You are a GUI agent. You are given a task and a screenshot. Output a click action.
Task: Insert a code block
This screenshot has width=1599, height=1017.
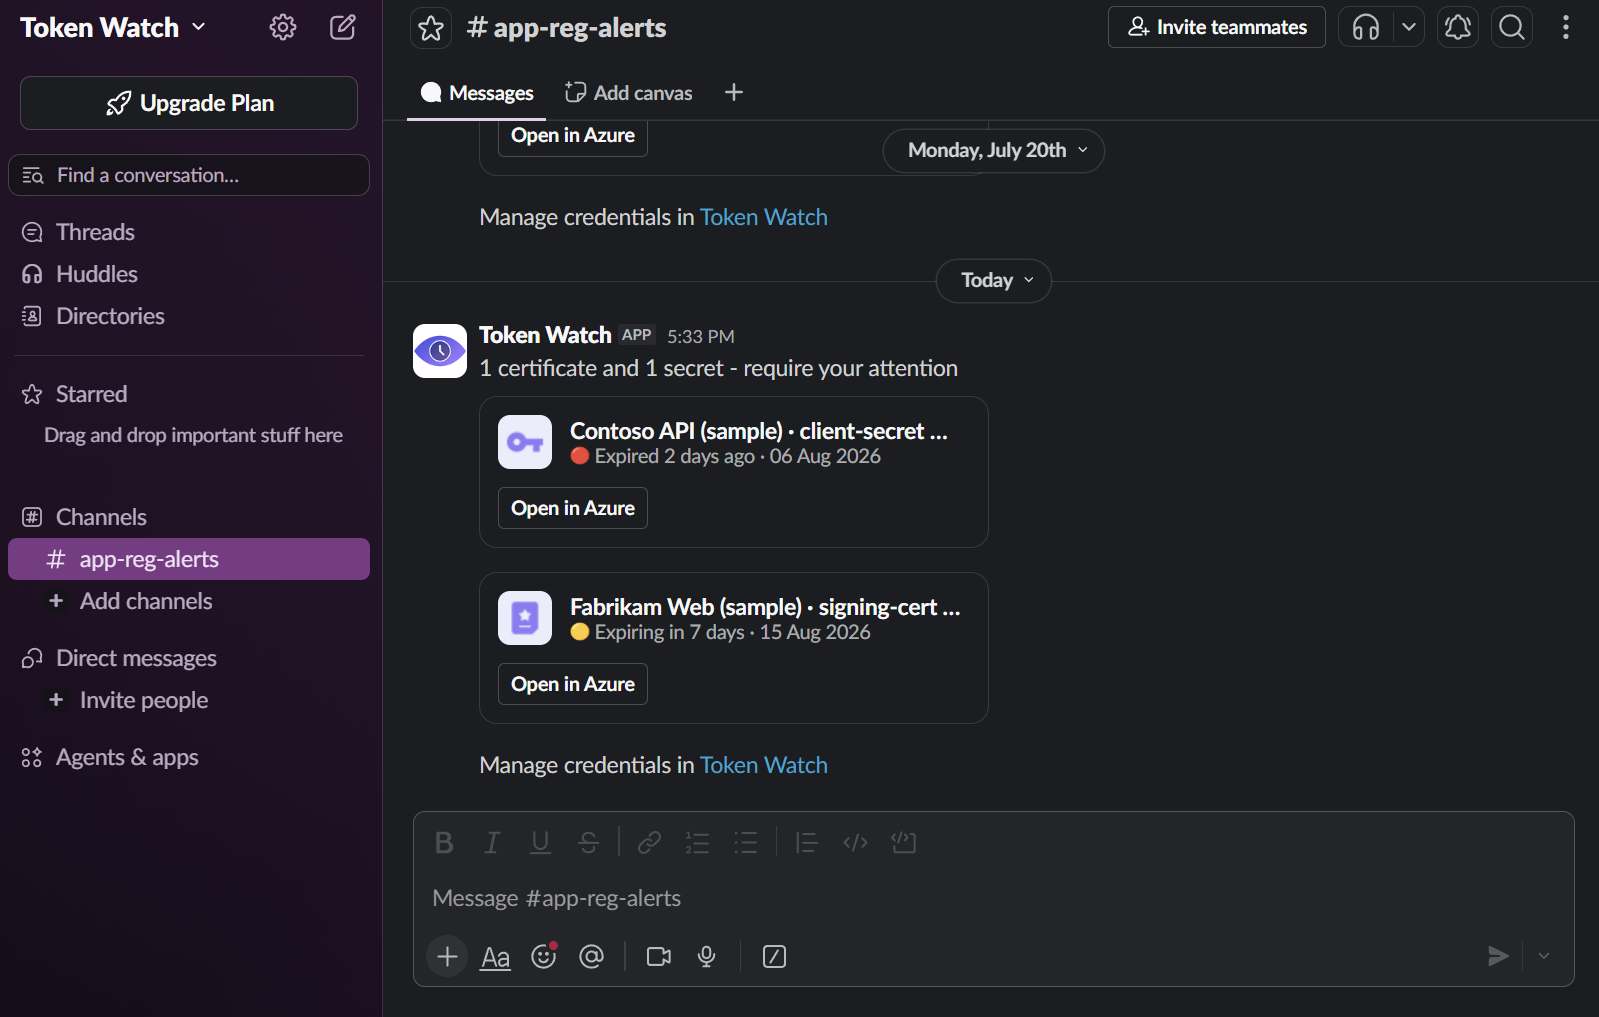pos(904,843)
